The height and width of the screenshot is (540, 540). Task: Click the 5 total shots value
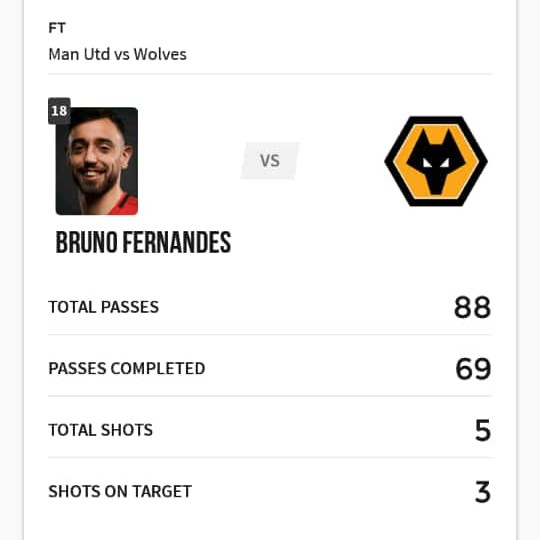click(482, 430)
